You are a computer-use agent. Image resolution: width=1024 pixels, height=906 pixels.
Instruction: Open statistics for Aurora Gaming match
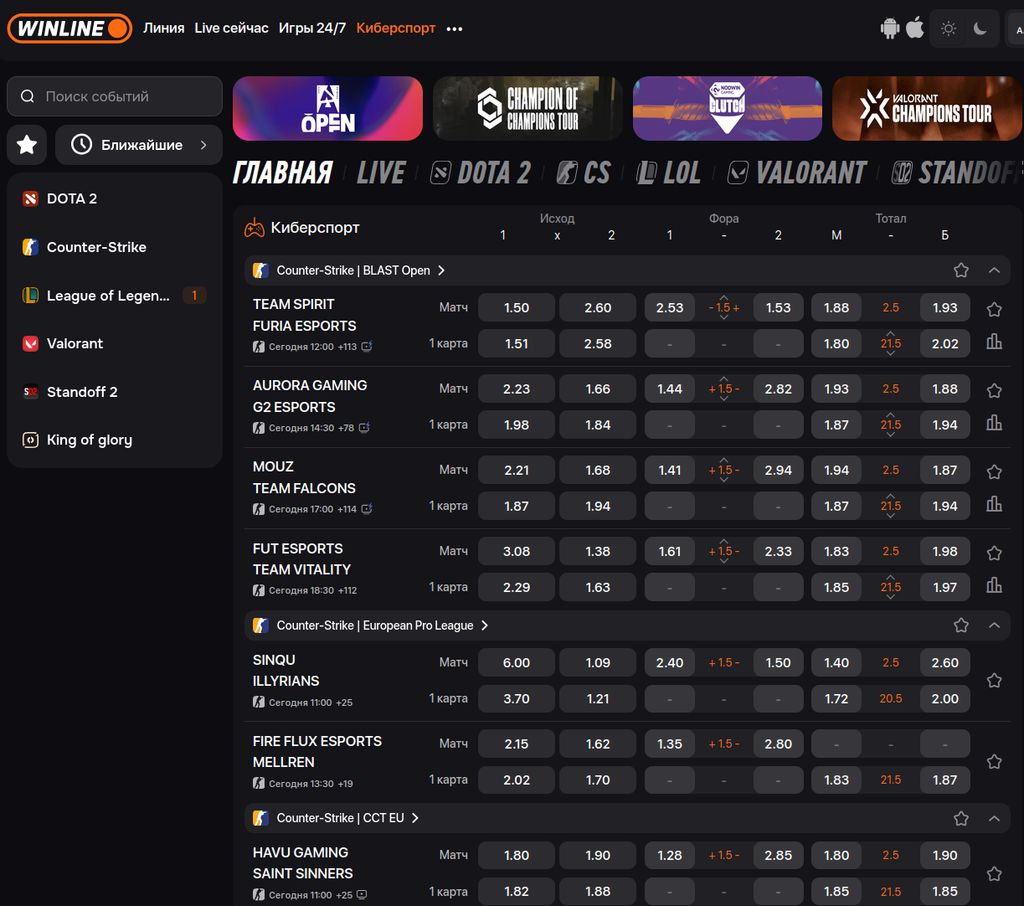pyautogui.click(x=994, y=423)
